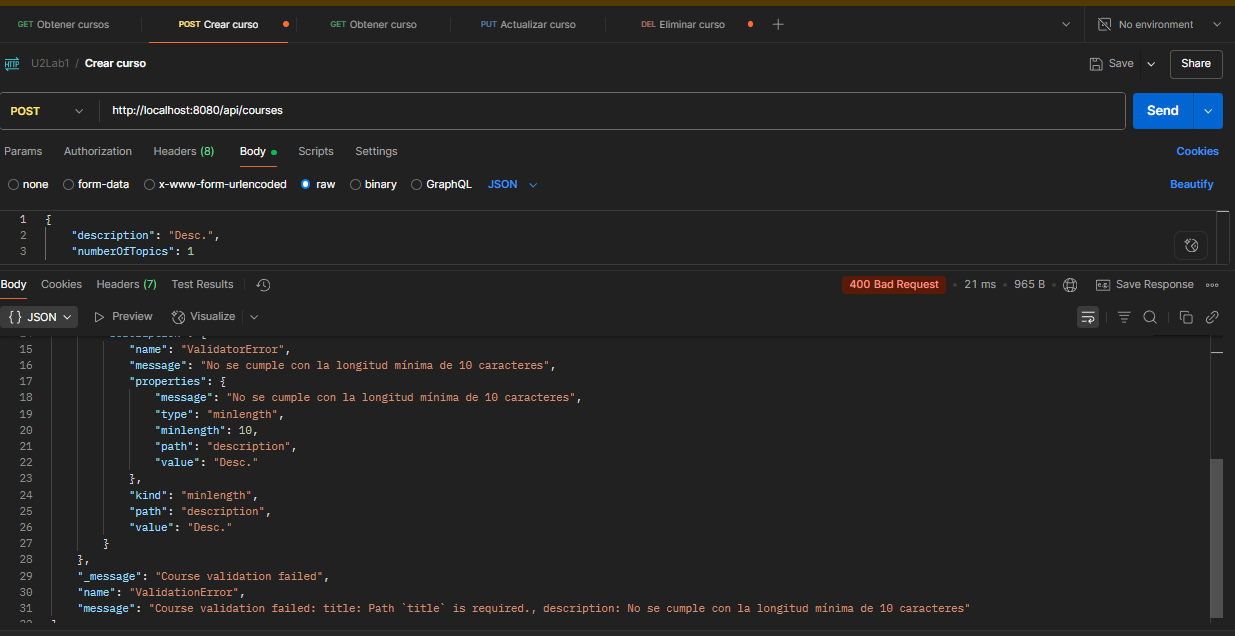
Task: Select the GraphQL body type
Action: 441,184
